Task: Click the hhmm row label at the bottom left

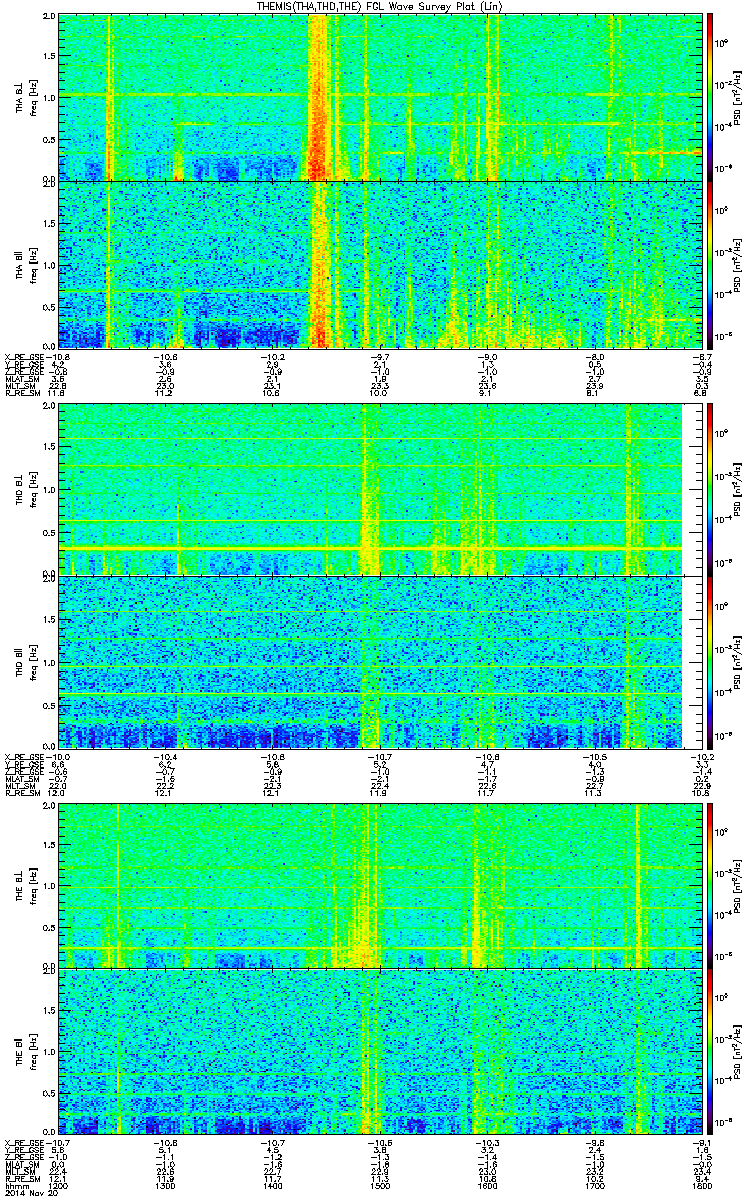Action: click(x=16, y=1187)
